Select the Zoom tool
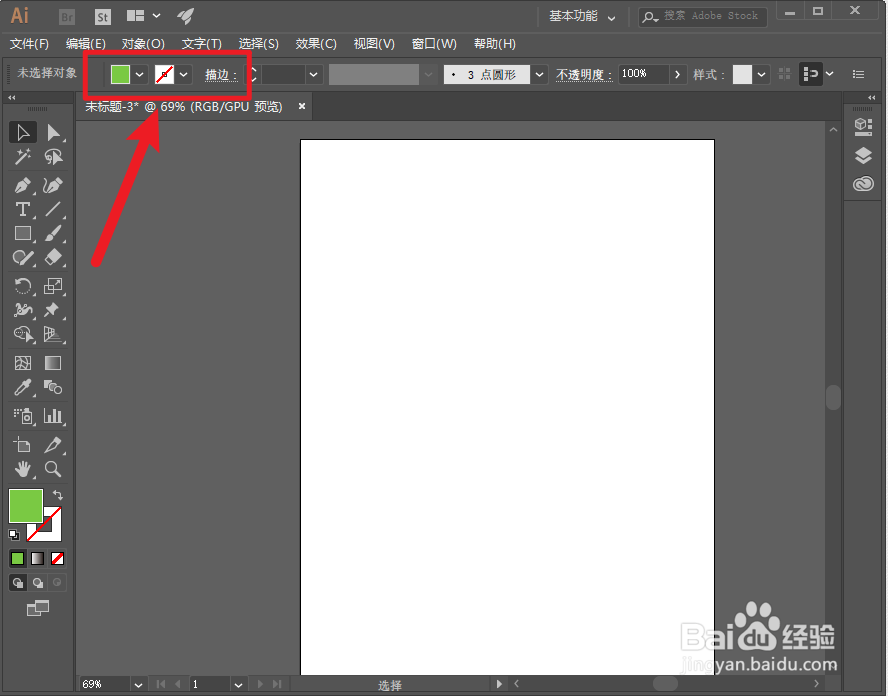Viewport: 888px width, 696px height. [x=53, y=469]
